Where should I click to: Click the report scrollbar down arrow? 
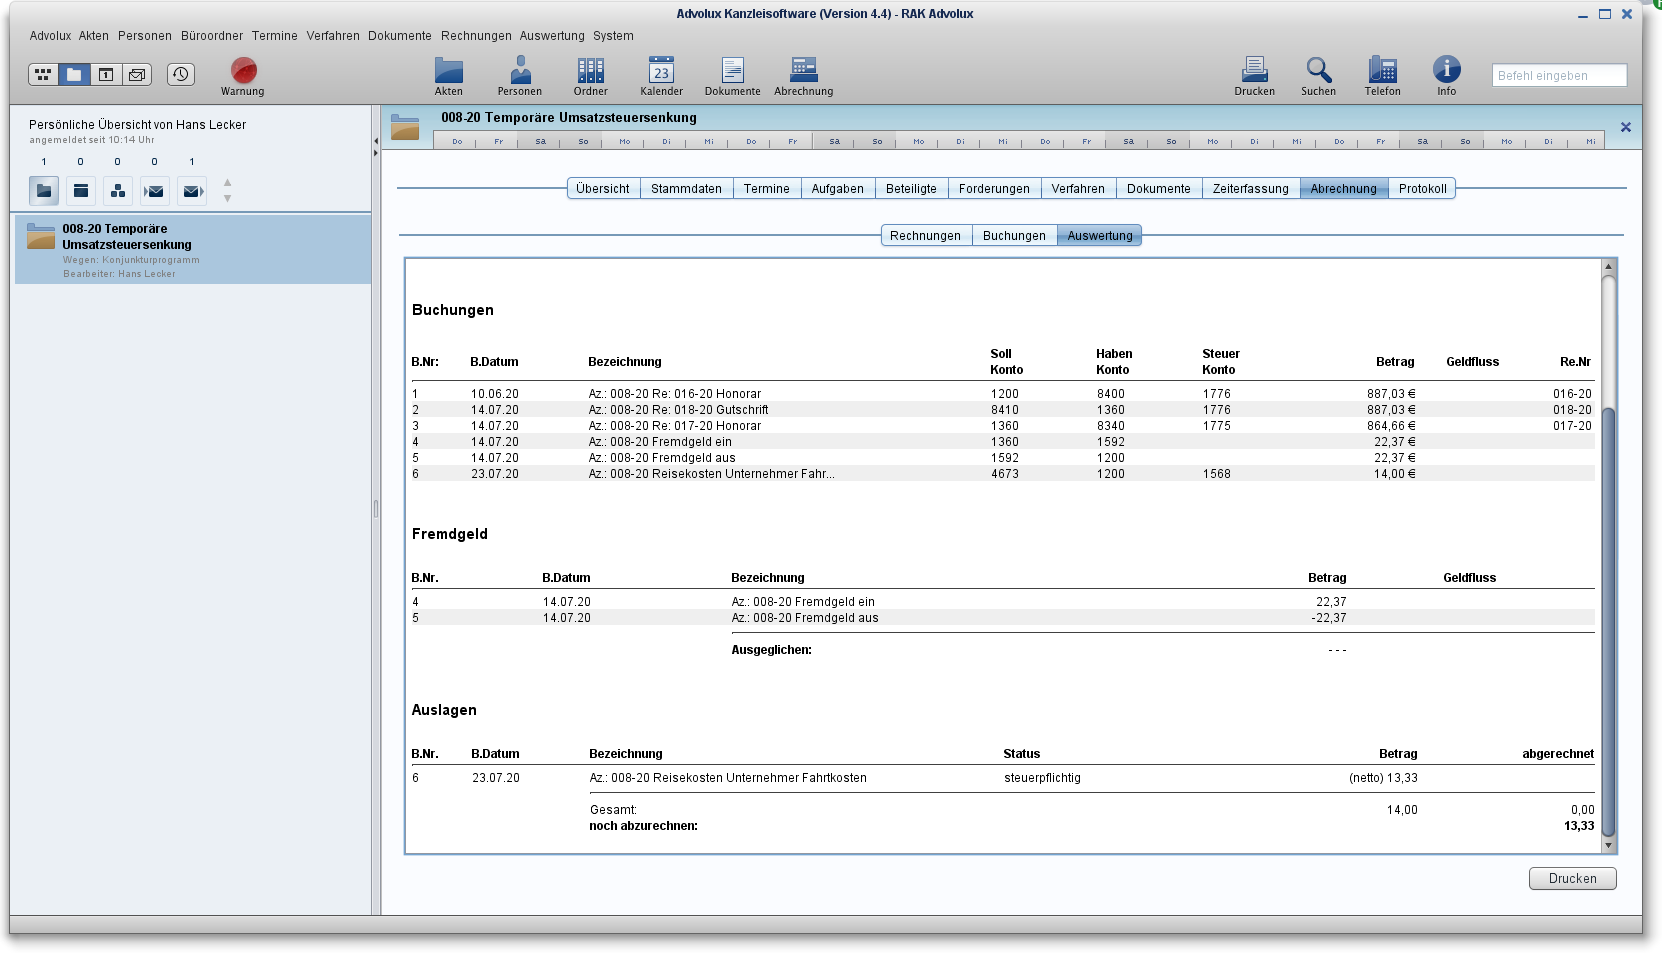(1608, 845)
